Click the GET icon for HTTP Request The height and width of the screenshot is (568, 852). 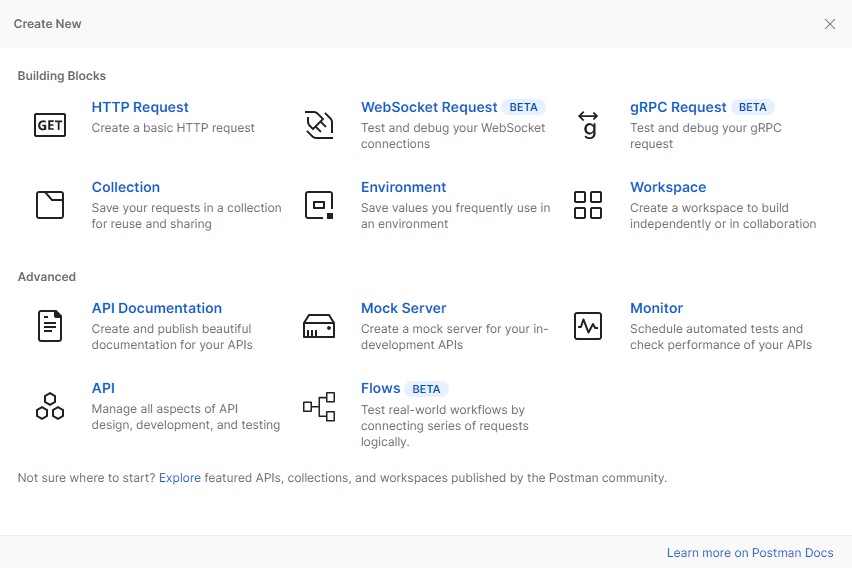[50, 125]
